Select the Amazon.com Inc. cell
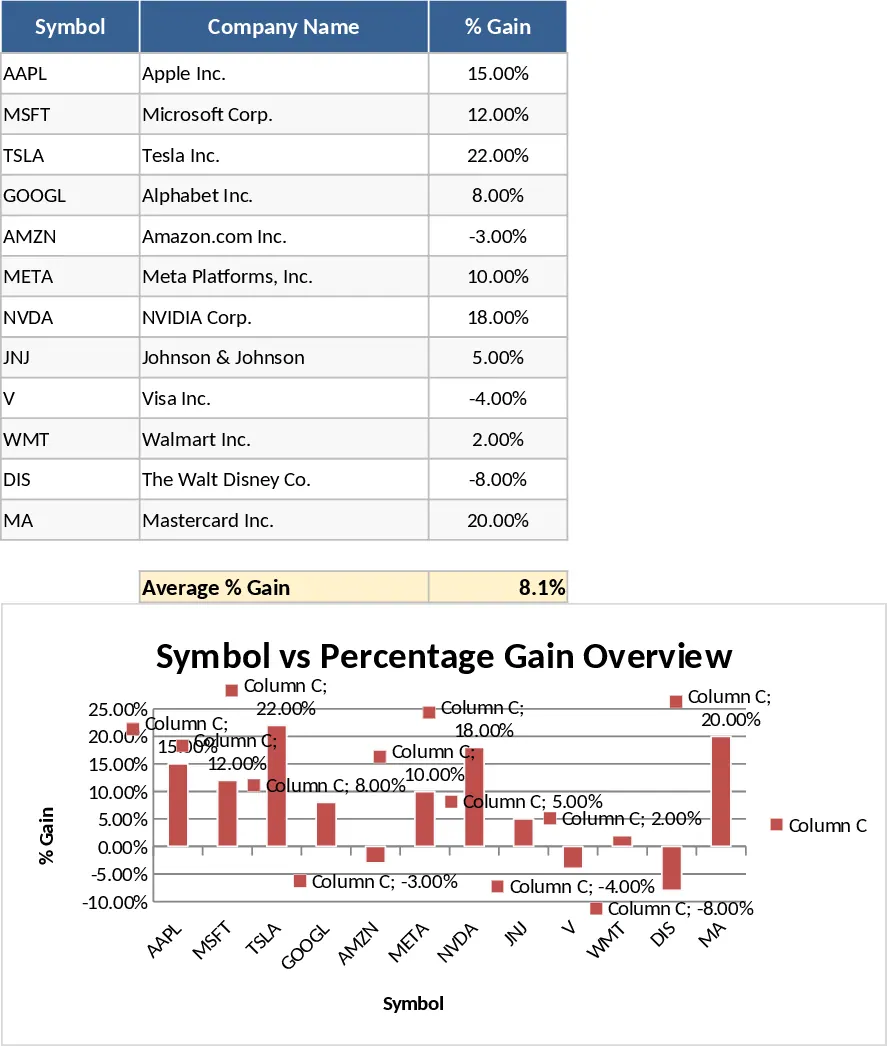 click(x=283, y=236)
